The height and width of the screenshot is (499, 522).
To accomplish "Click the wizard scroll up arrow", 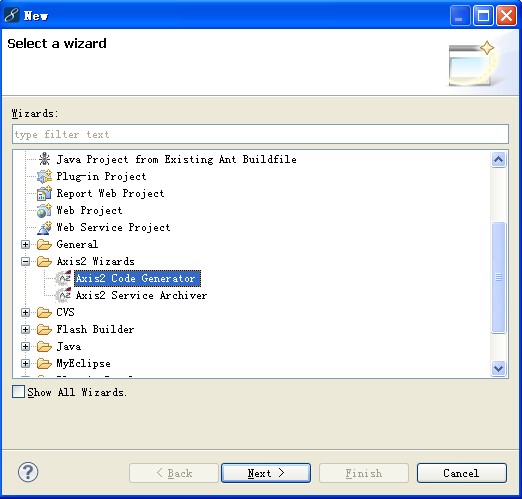I will (x=498, y=159).
